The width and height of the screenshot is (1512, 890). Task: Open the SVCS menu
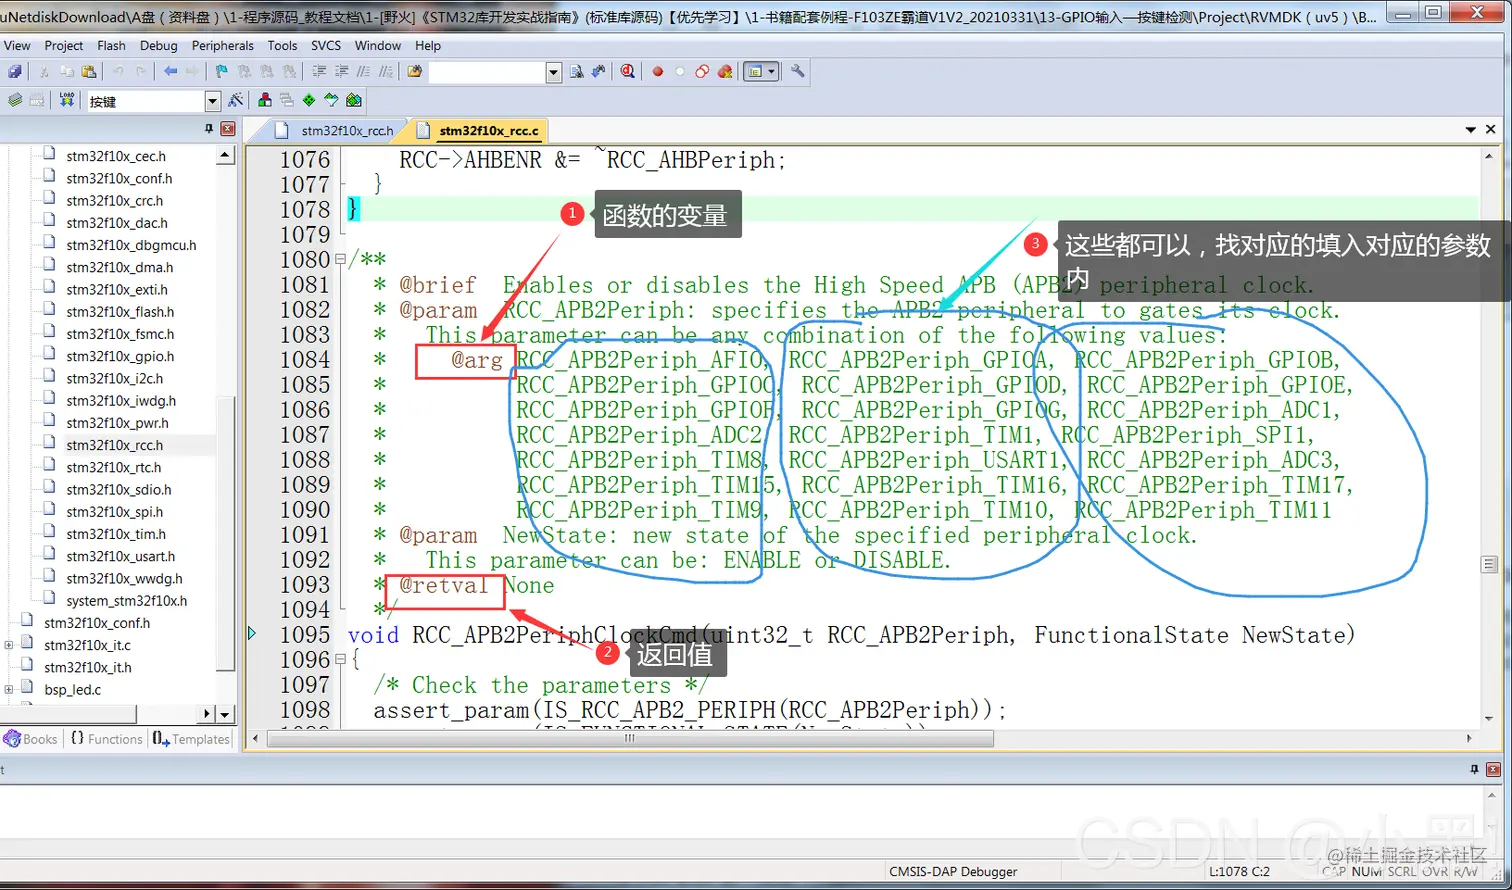coord(326,45)
